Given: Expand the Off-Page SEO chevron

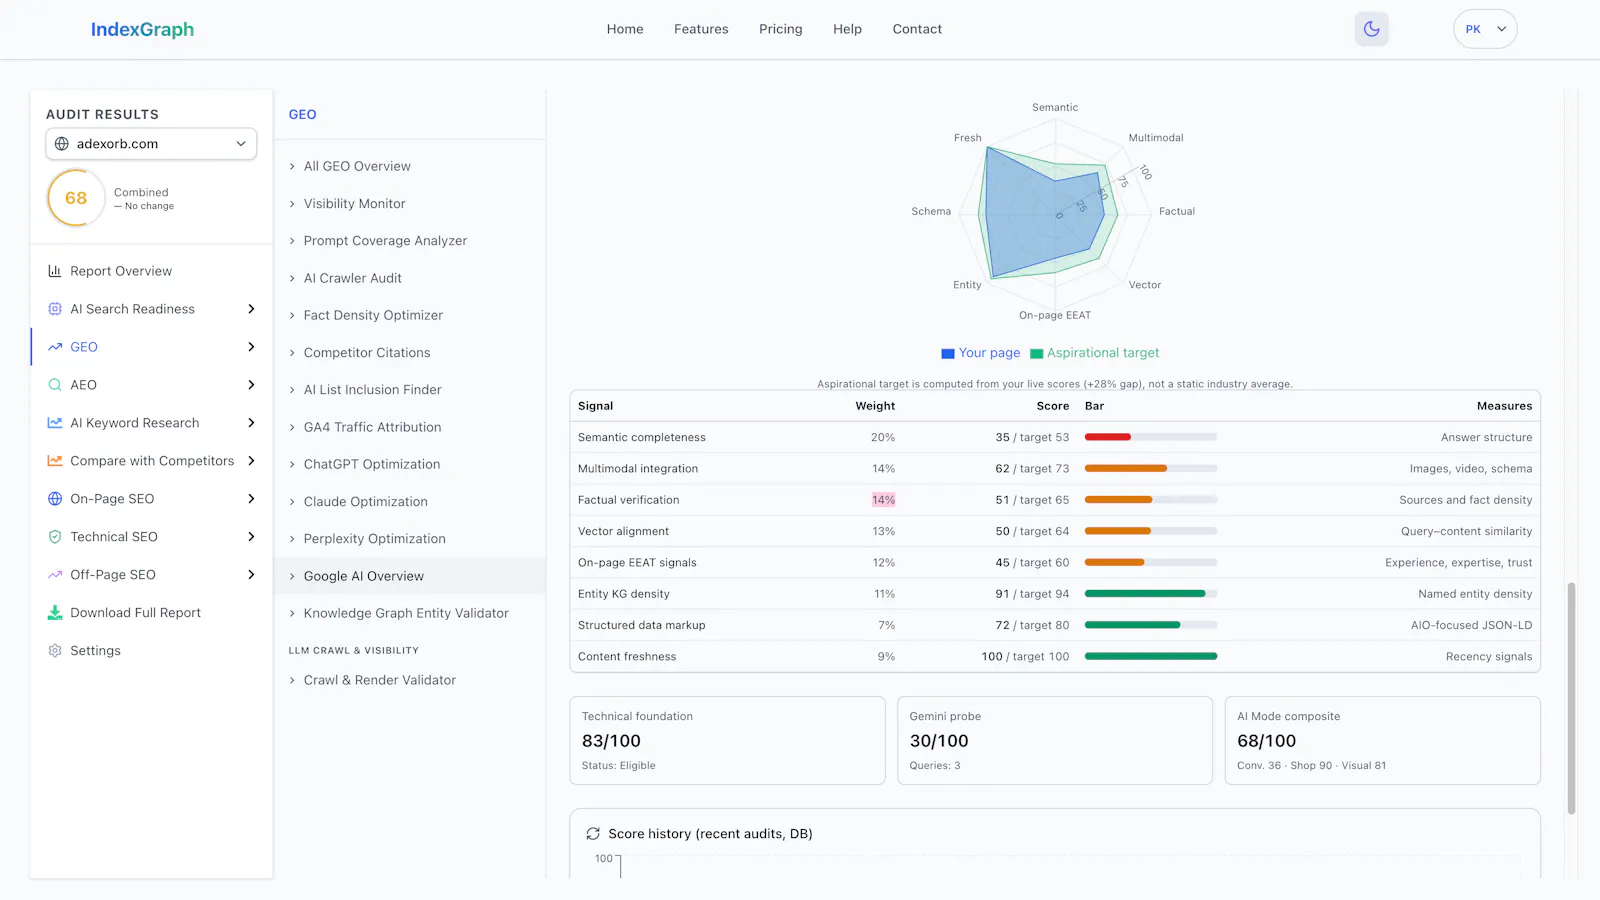Looking at the screenshot, I should click(x=251, y=575).
